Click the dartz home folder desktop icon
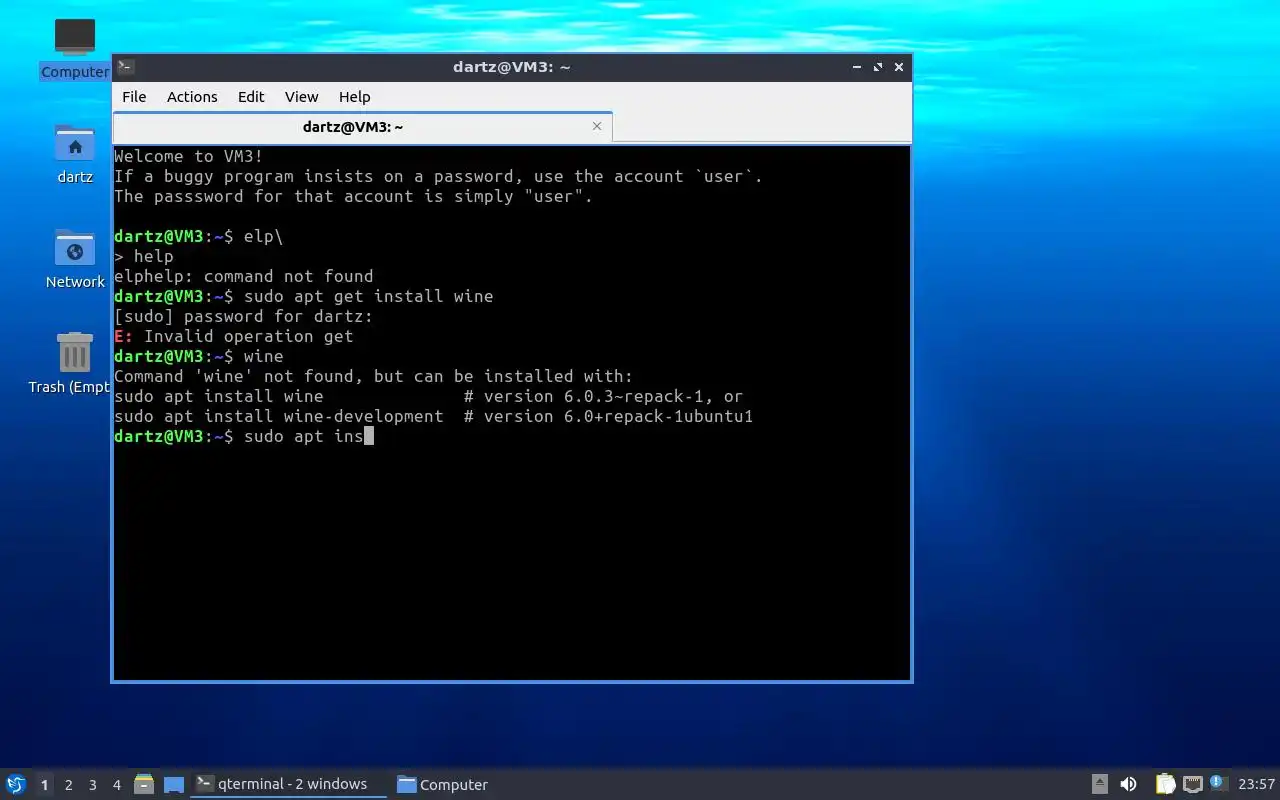1280x800 pixels. coord(75,154)
